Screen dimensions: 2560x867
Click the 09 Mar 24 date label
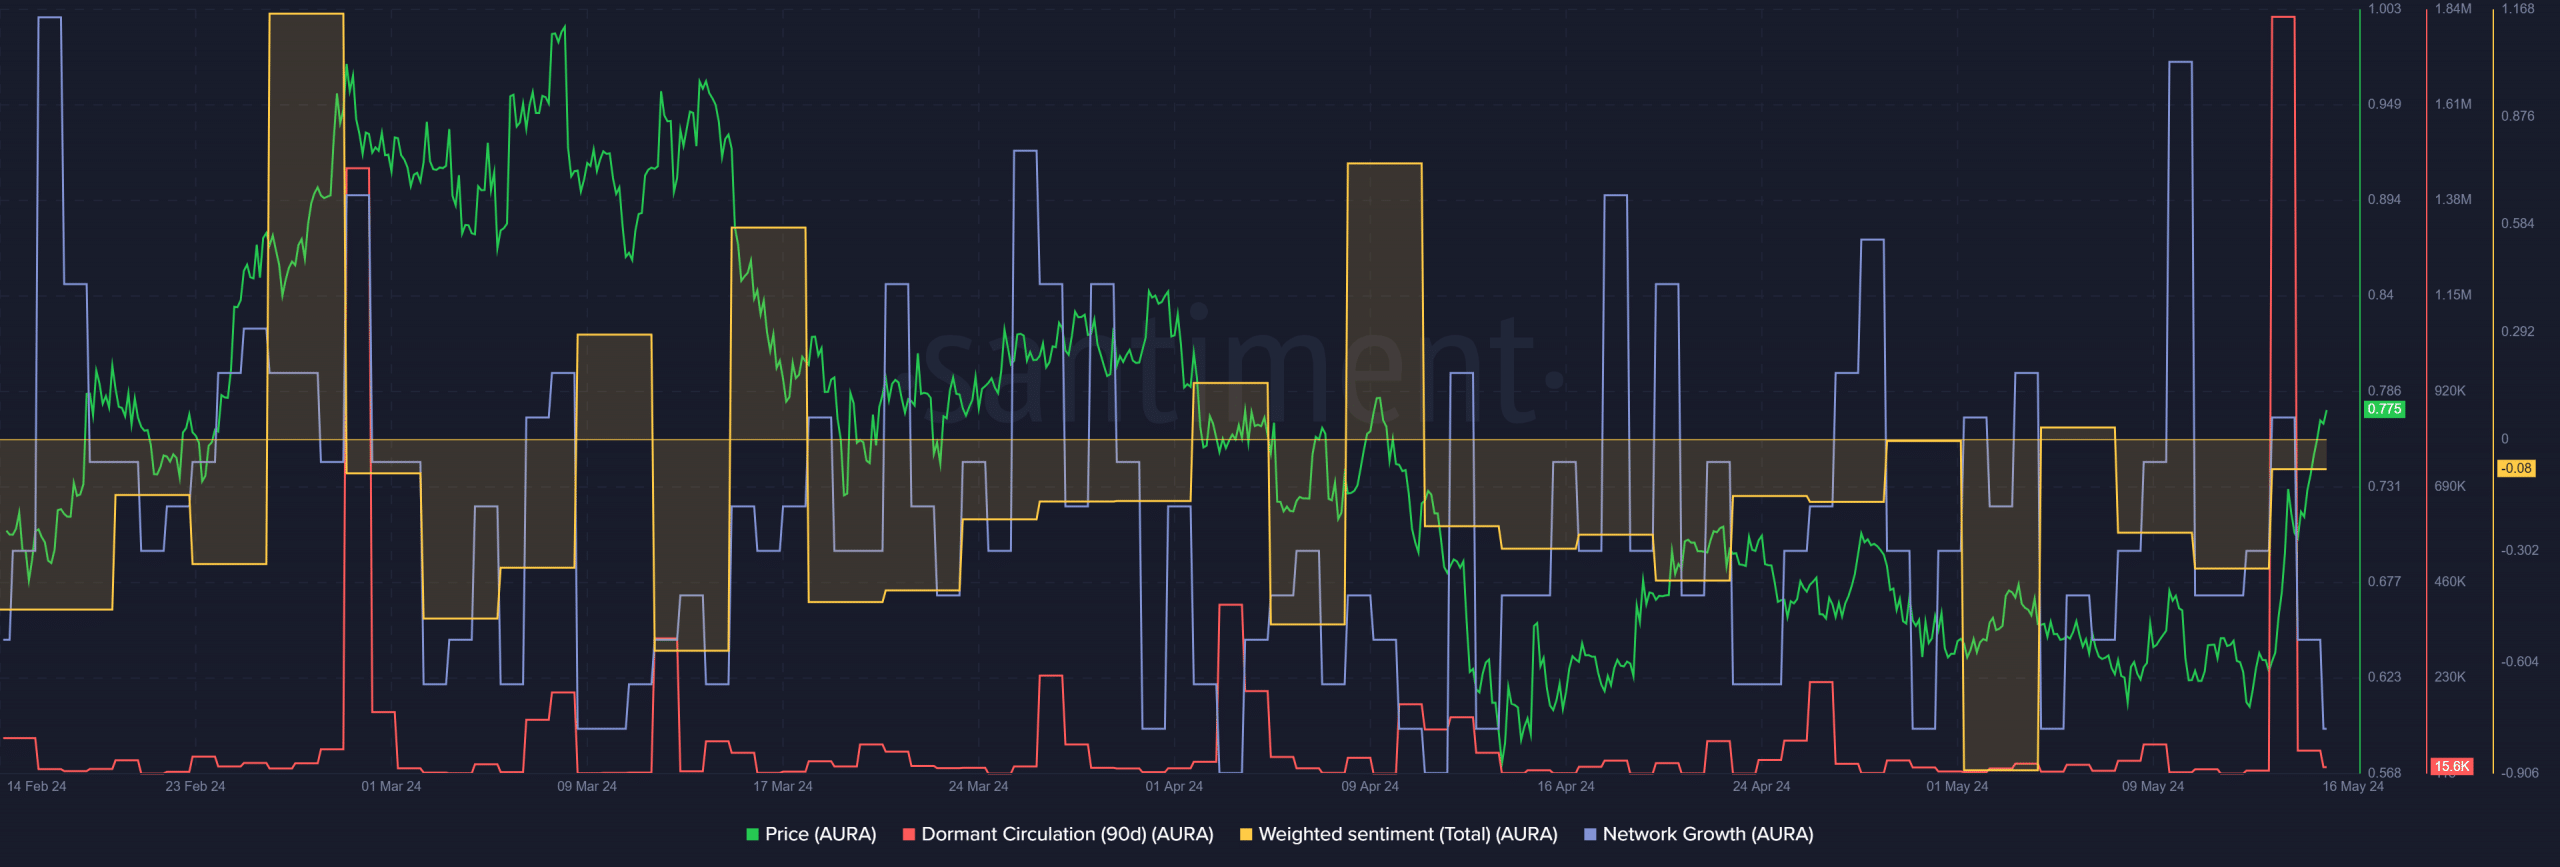point(587,786)
